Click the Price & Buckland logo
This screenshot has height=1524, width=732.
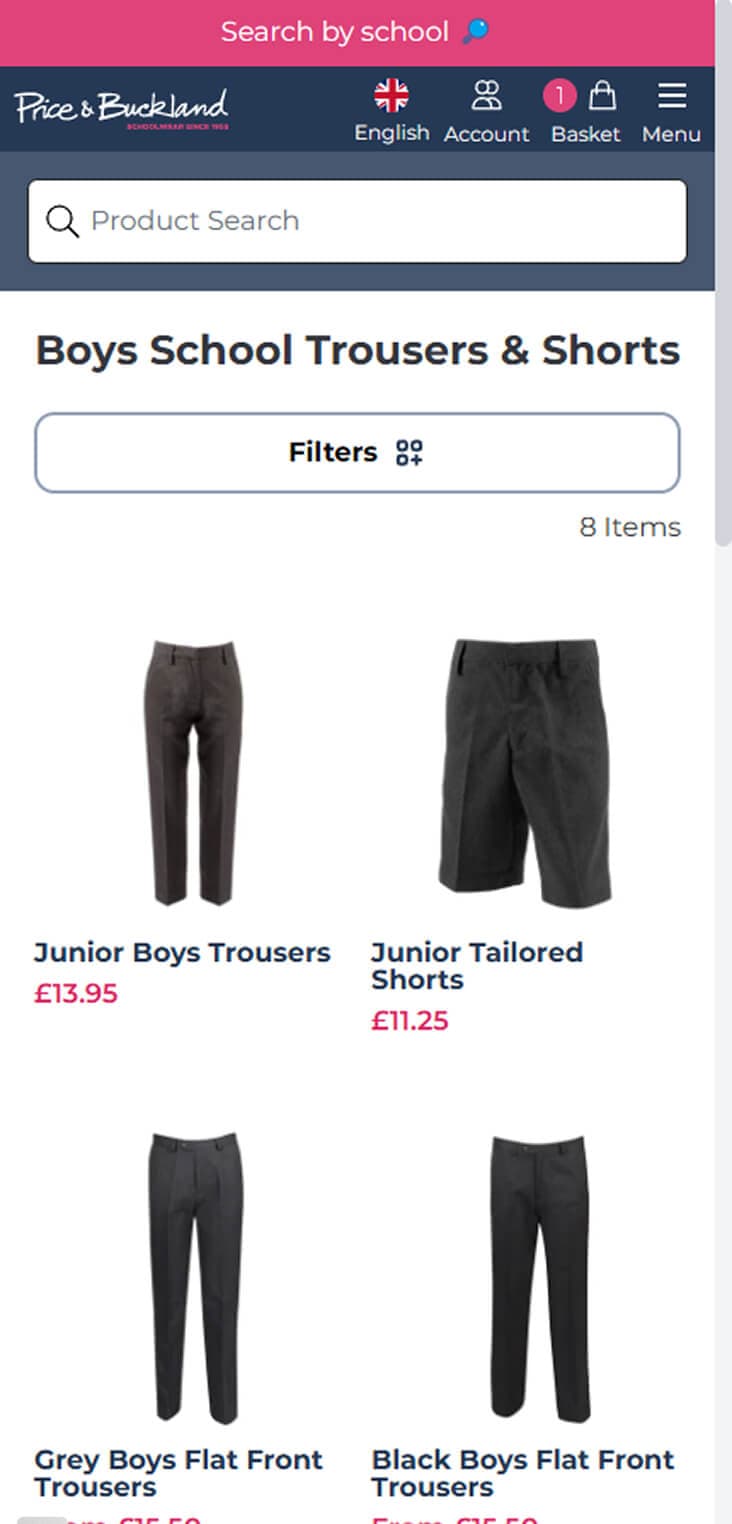pyautogui.click(x=121, y=108)
